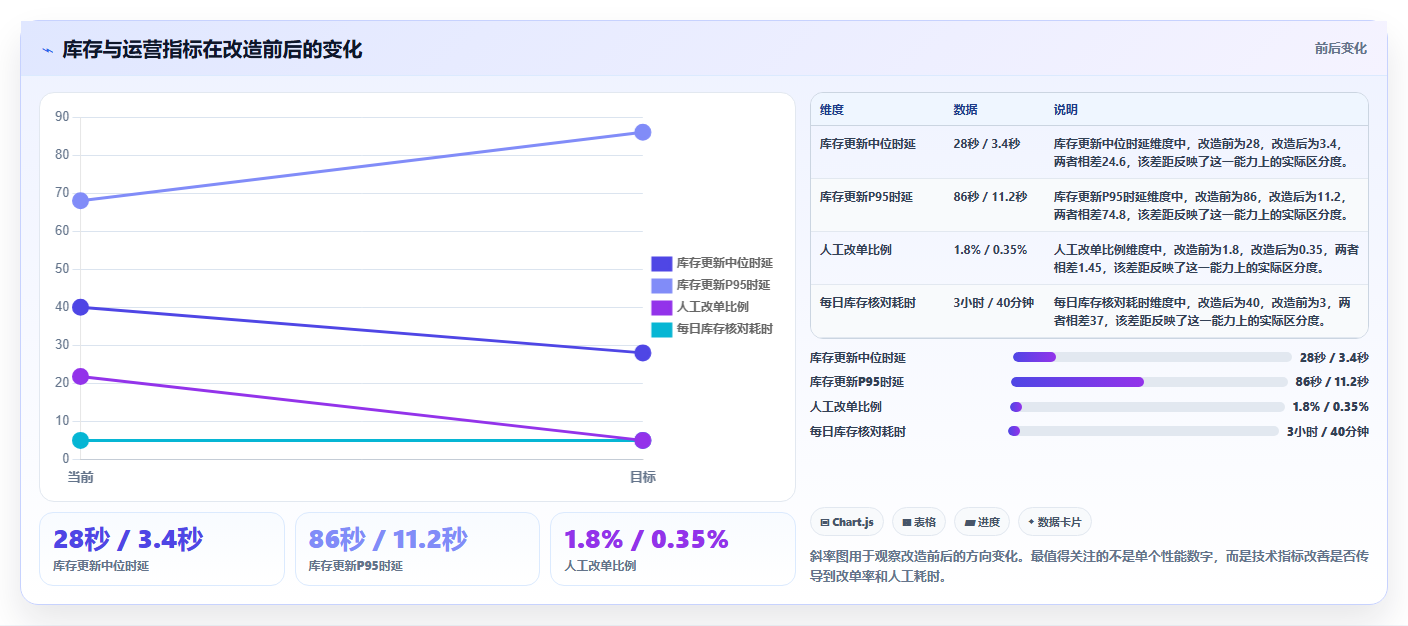Select the 库存更新P95时延 table row name

866,197
